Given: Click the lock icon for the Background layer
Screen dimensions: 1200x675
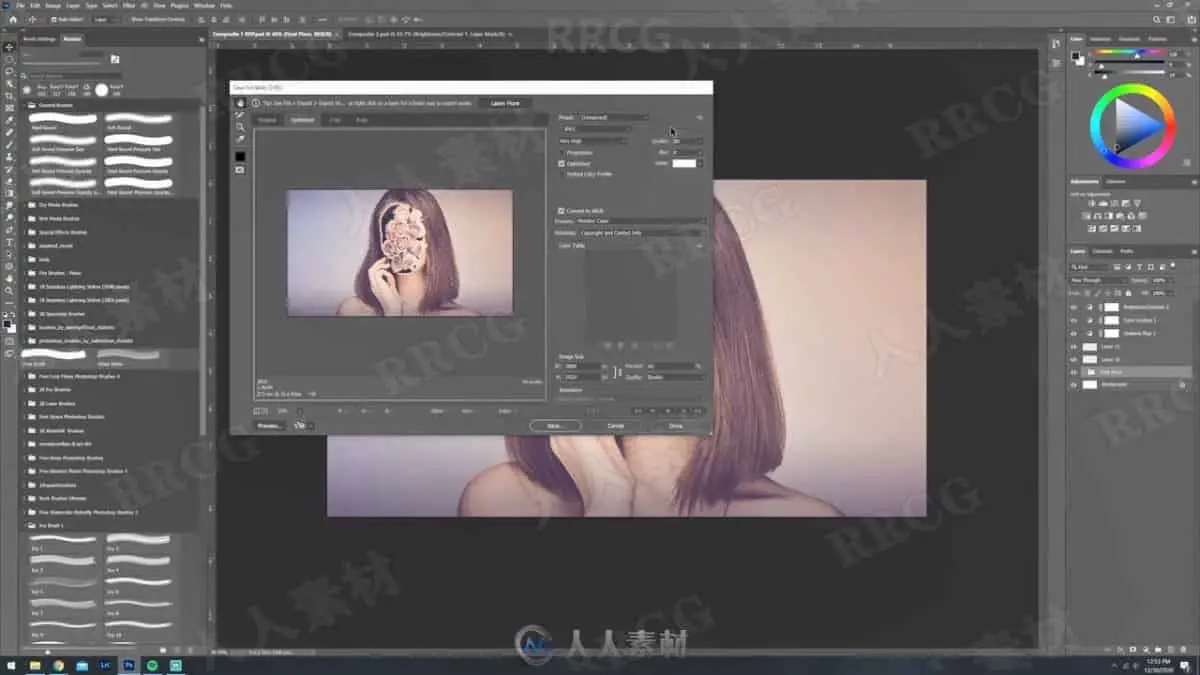Looking at the screenshot, I should [1182, 384].
